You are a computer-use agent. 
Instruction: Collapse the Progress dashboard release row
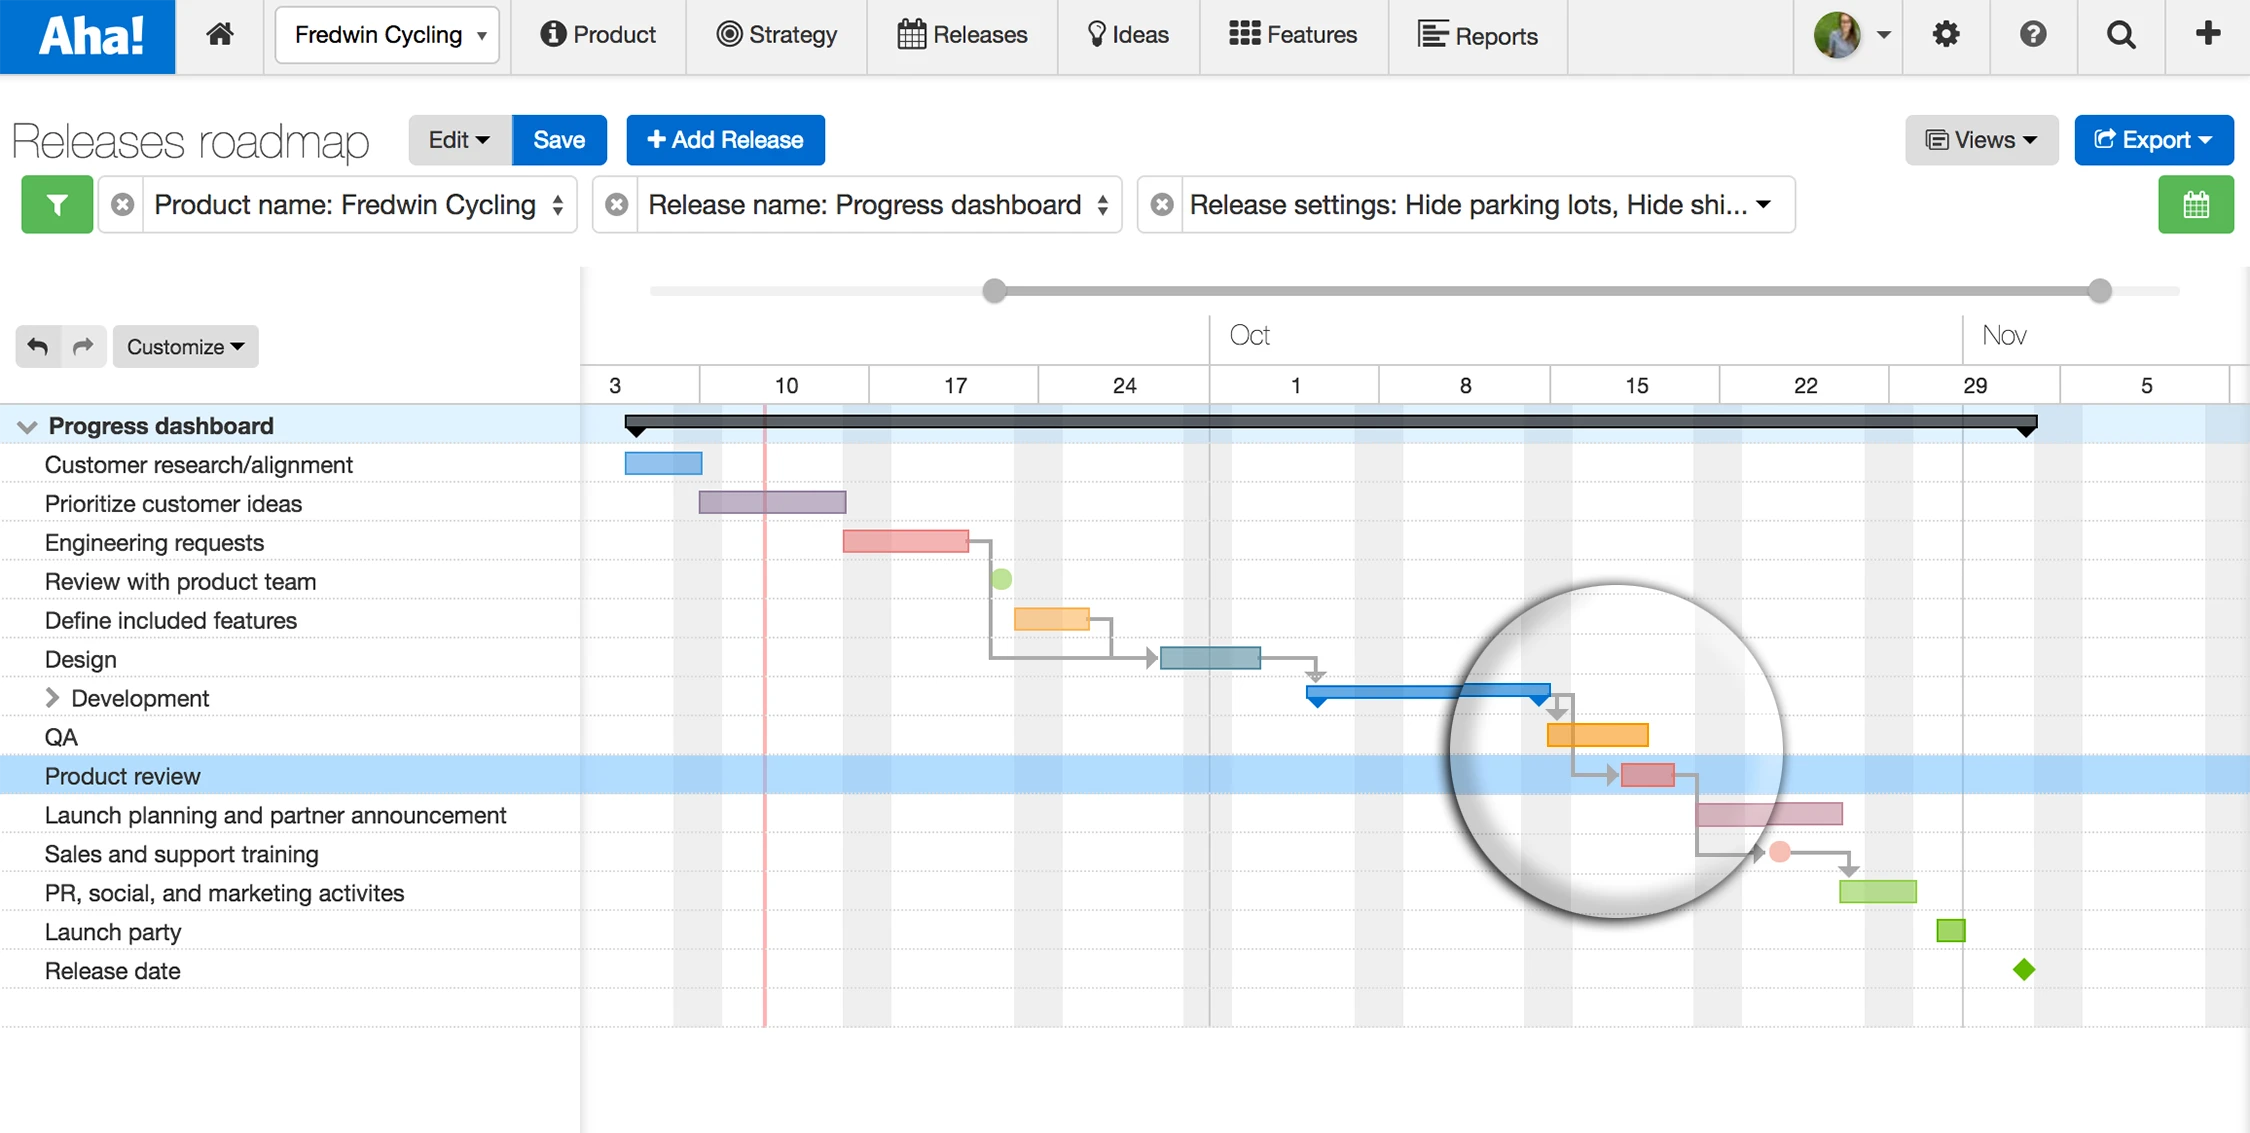coord(27,427)
